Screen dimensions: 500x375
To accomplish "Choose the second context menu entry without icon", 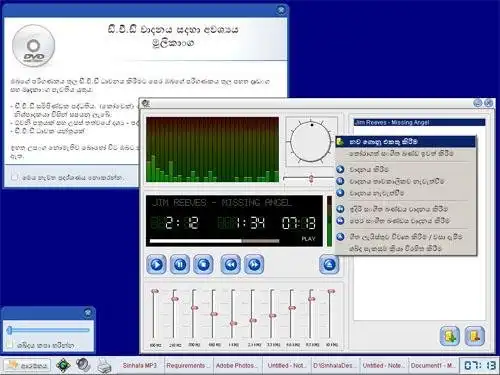I will click(x=406, y=154).
